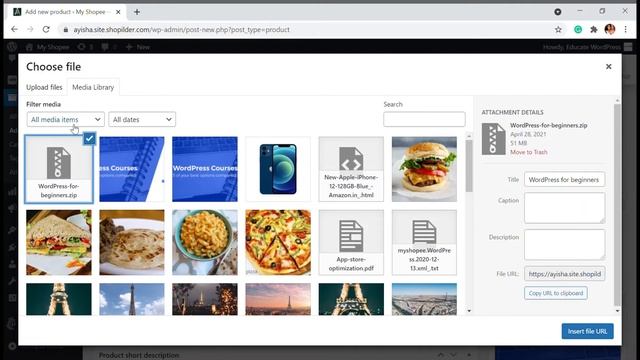Click the zip icon in Attachment Details

coord(493,139)
